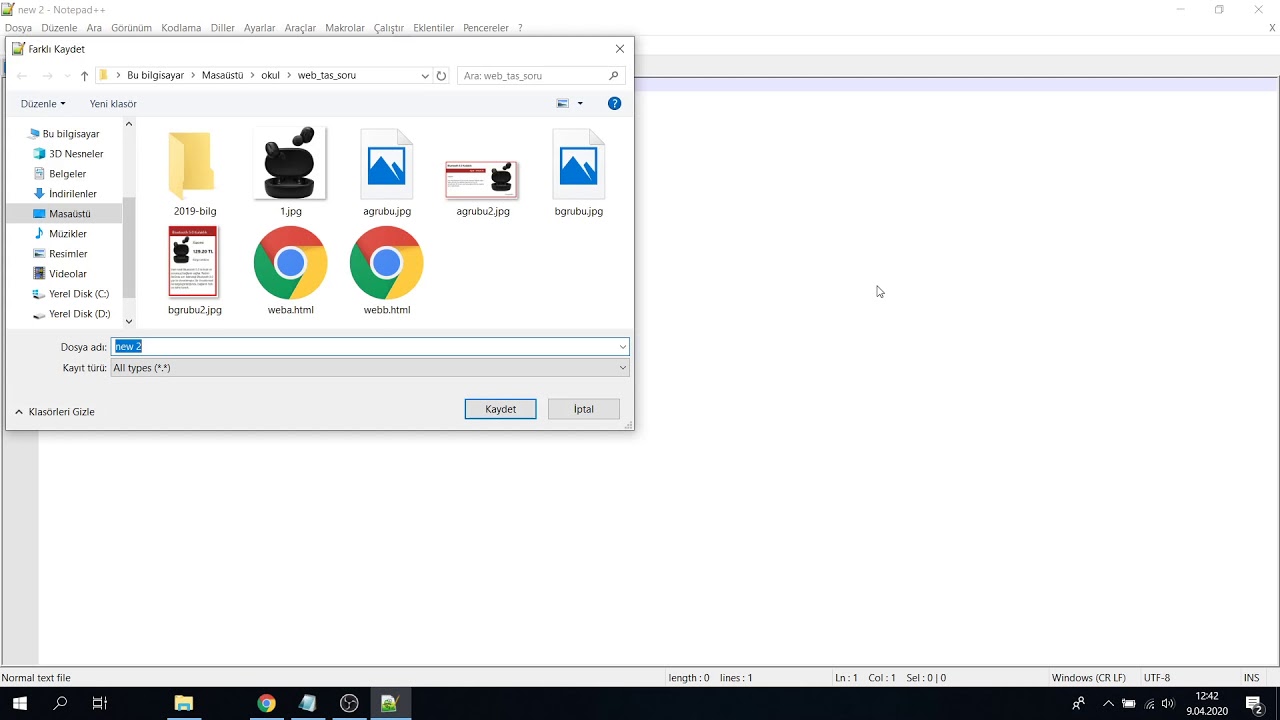This screenshot has width=1280, height=720.
Task: Open the Eklentiler menu in Notepad++
Action: coord(433,28)
